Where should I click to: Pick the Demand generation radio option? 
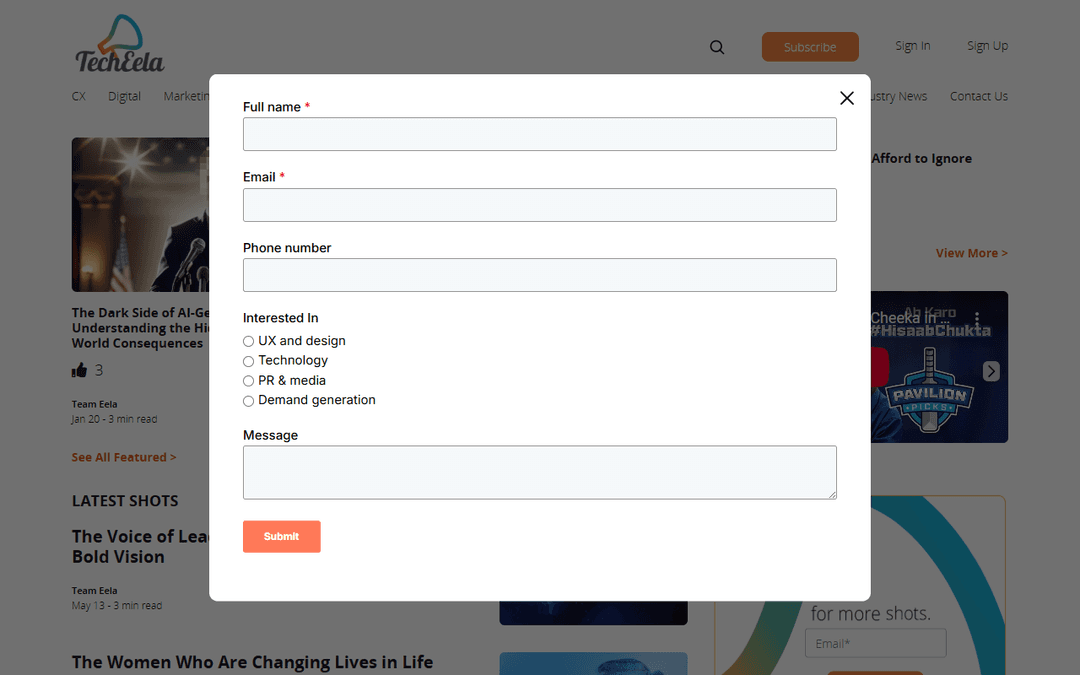tap(248, 401)
